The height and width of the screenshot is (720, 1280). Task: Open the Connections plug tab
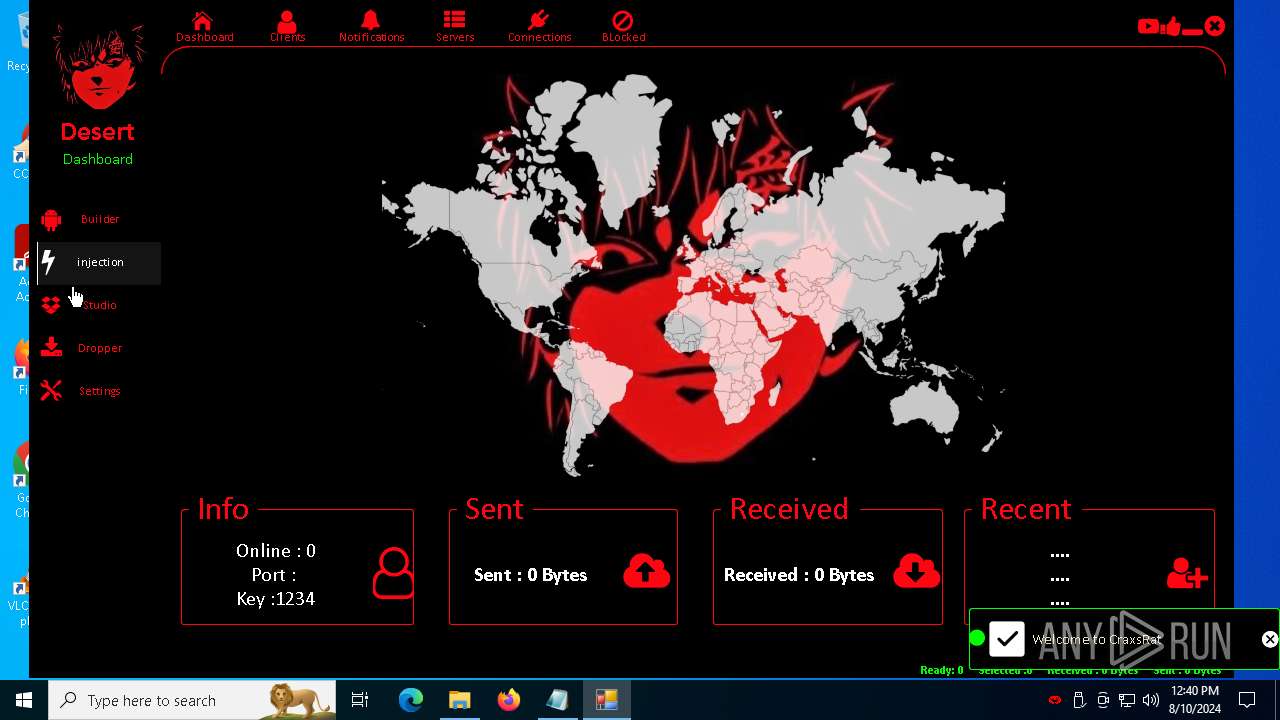(539, 27)
